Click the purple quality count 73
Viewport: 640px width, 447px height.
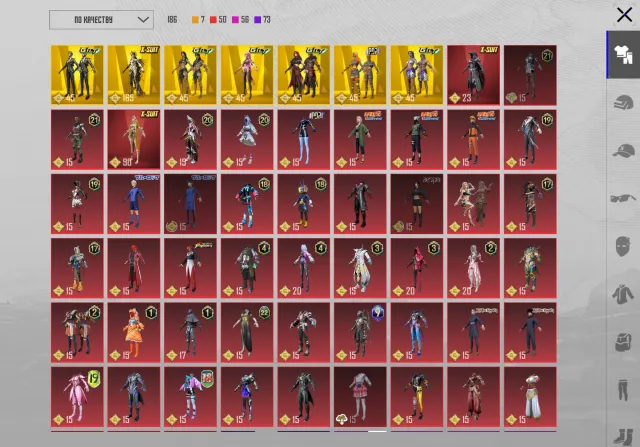(x=267, y=20)
